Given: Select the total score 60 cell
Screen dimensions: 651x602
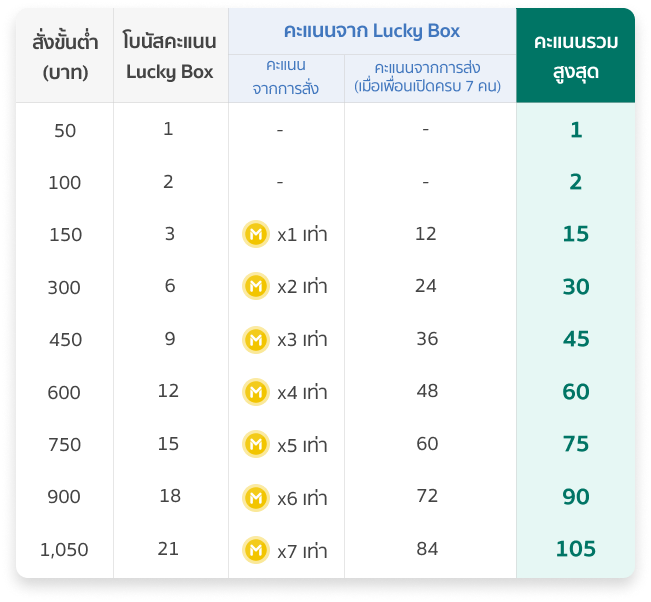Looking at the screenshot, I should tap(575, 392).
